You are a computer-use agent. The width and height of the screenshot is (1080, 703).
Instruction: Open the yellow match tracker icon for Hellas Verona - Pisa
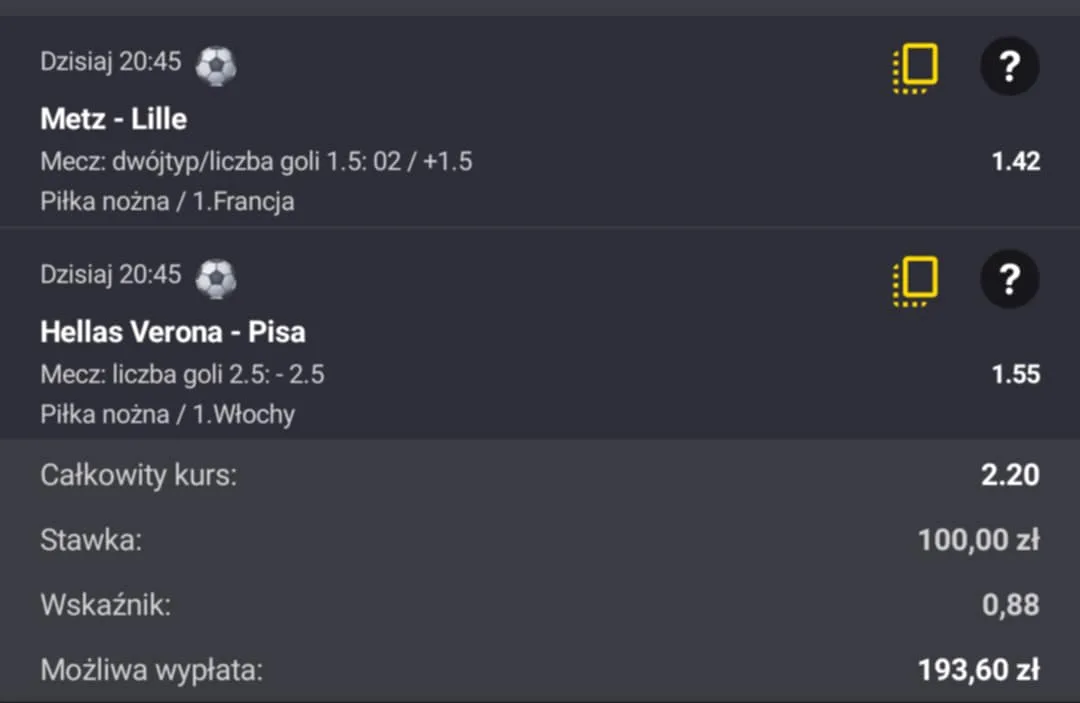tap(913, 279)
